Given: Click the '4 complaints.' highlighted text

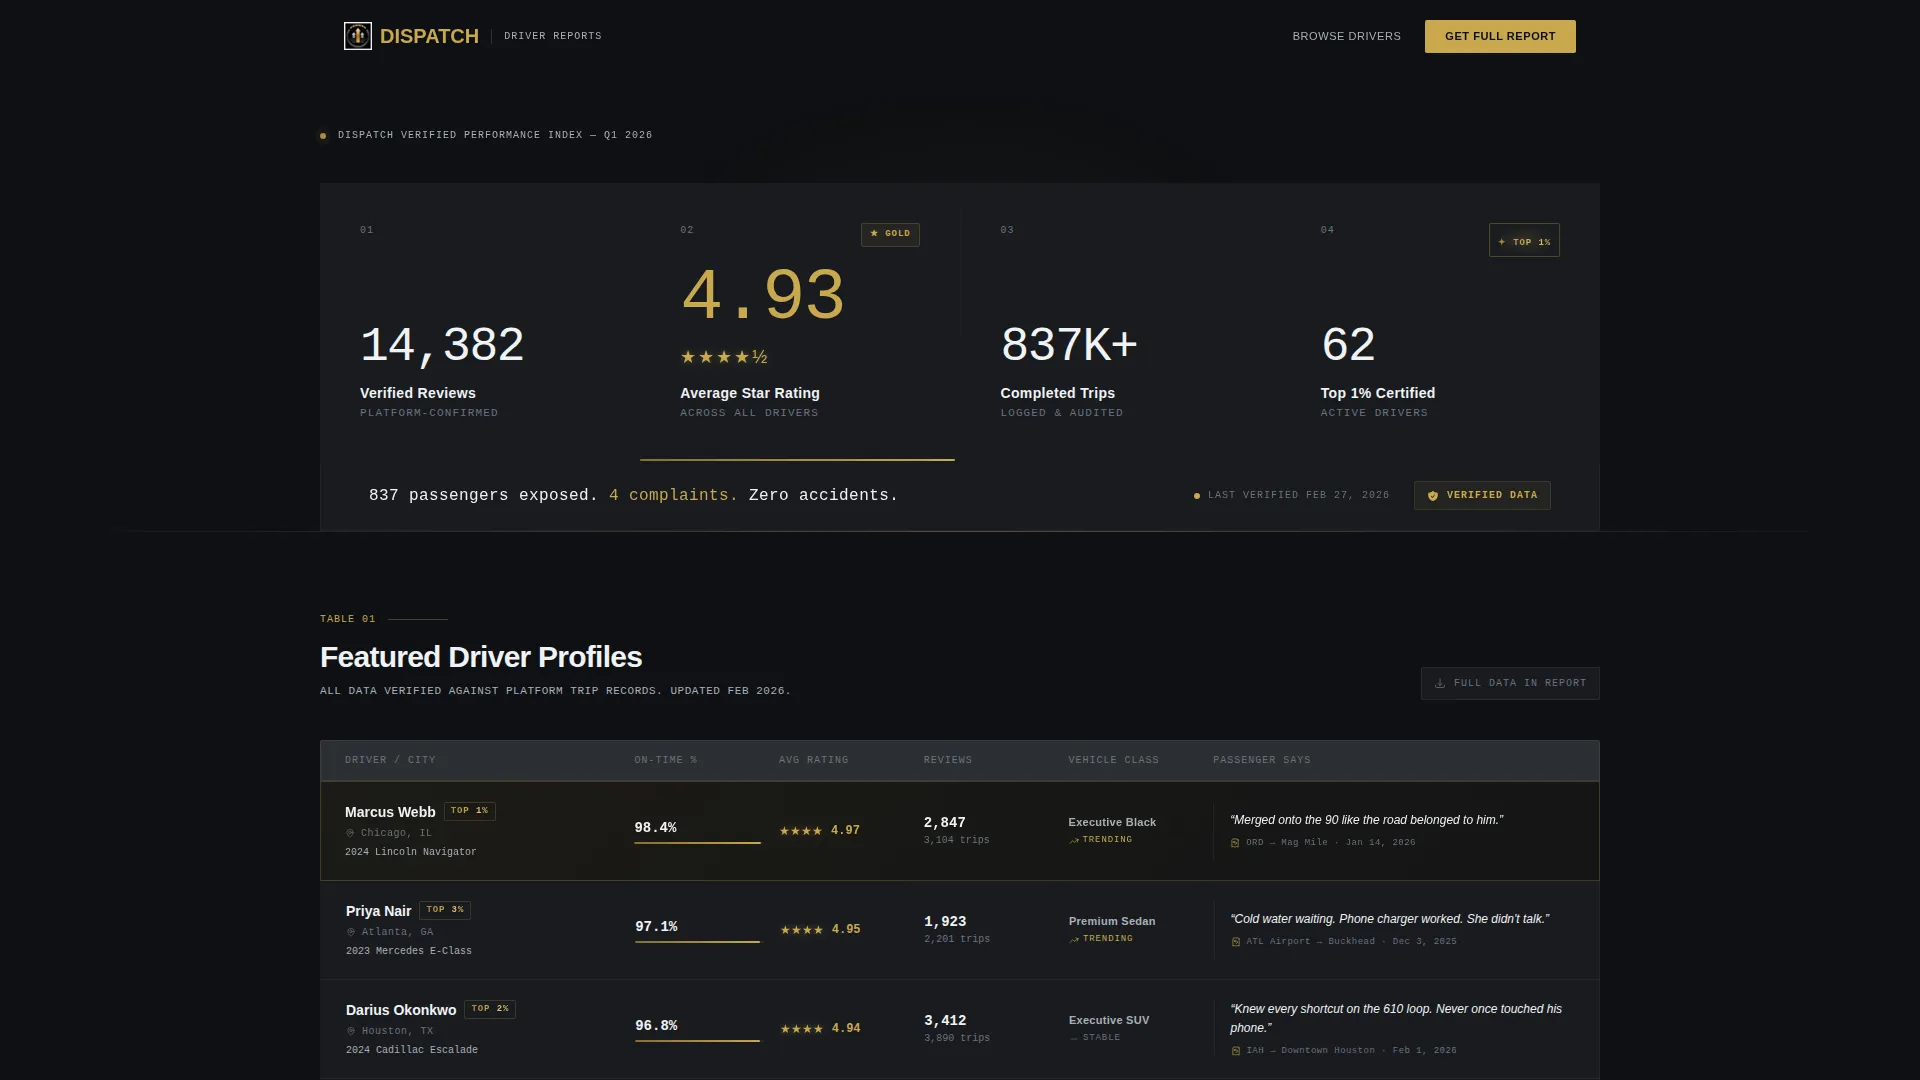Looking at the screenshot, I should click(x=673, y=495).
